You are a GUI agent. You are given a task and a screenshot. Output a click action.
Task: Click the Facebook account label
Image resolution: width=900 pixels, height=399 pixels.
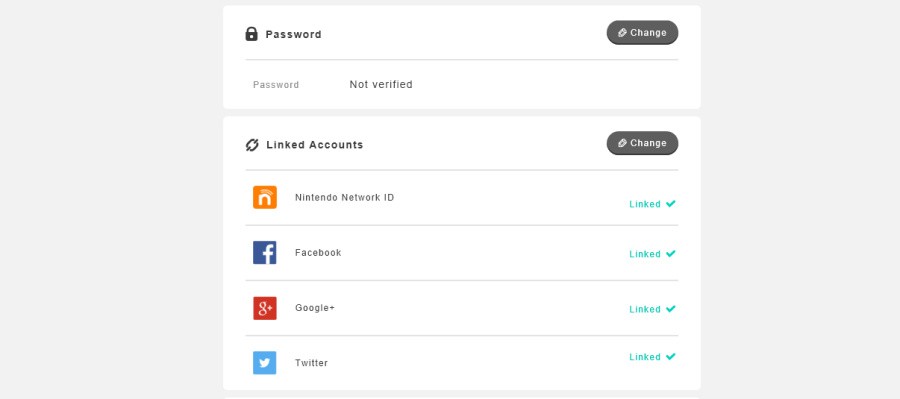(x=318, y=253)
